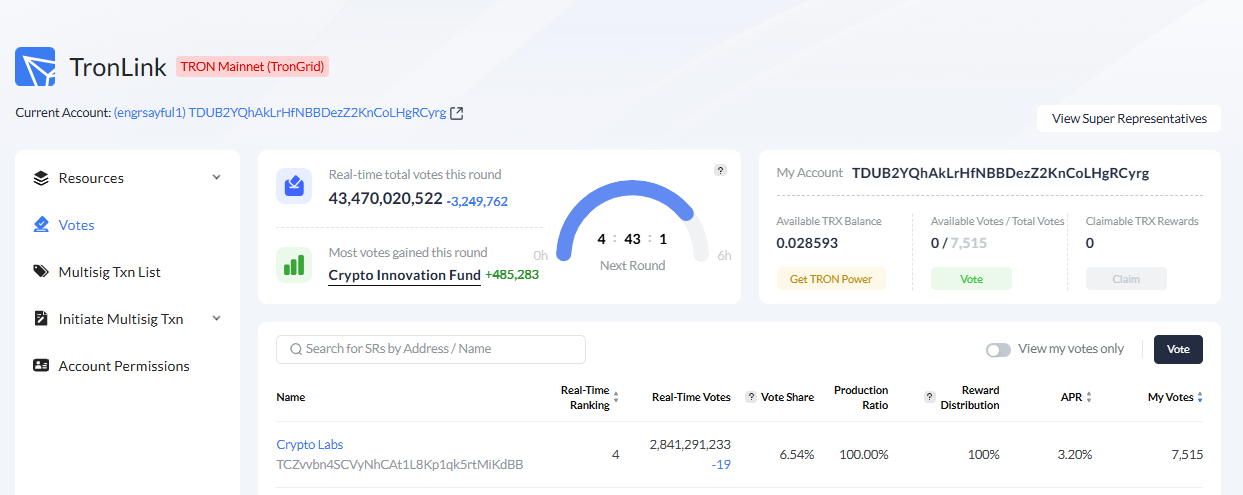This screenshot has width=1243, height=495.
Task: Click the +485,283 gained votes value
Action: point(512,274)
